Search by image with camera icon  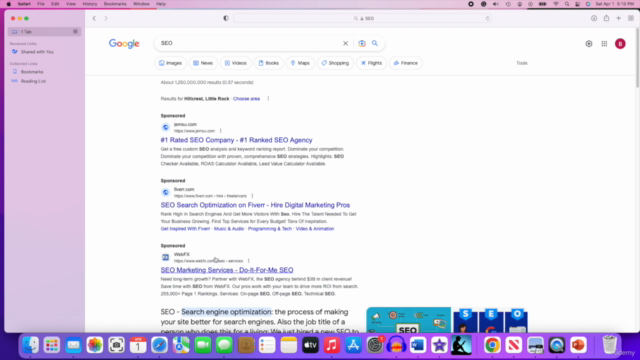362,43
